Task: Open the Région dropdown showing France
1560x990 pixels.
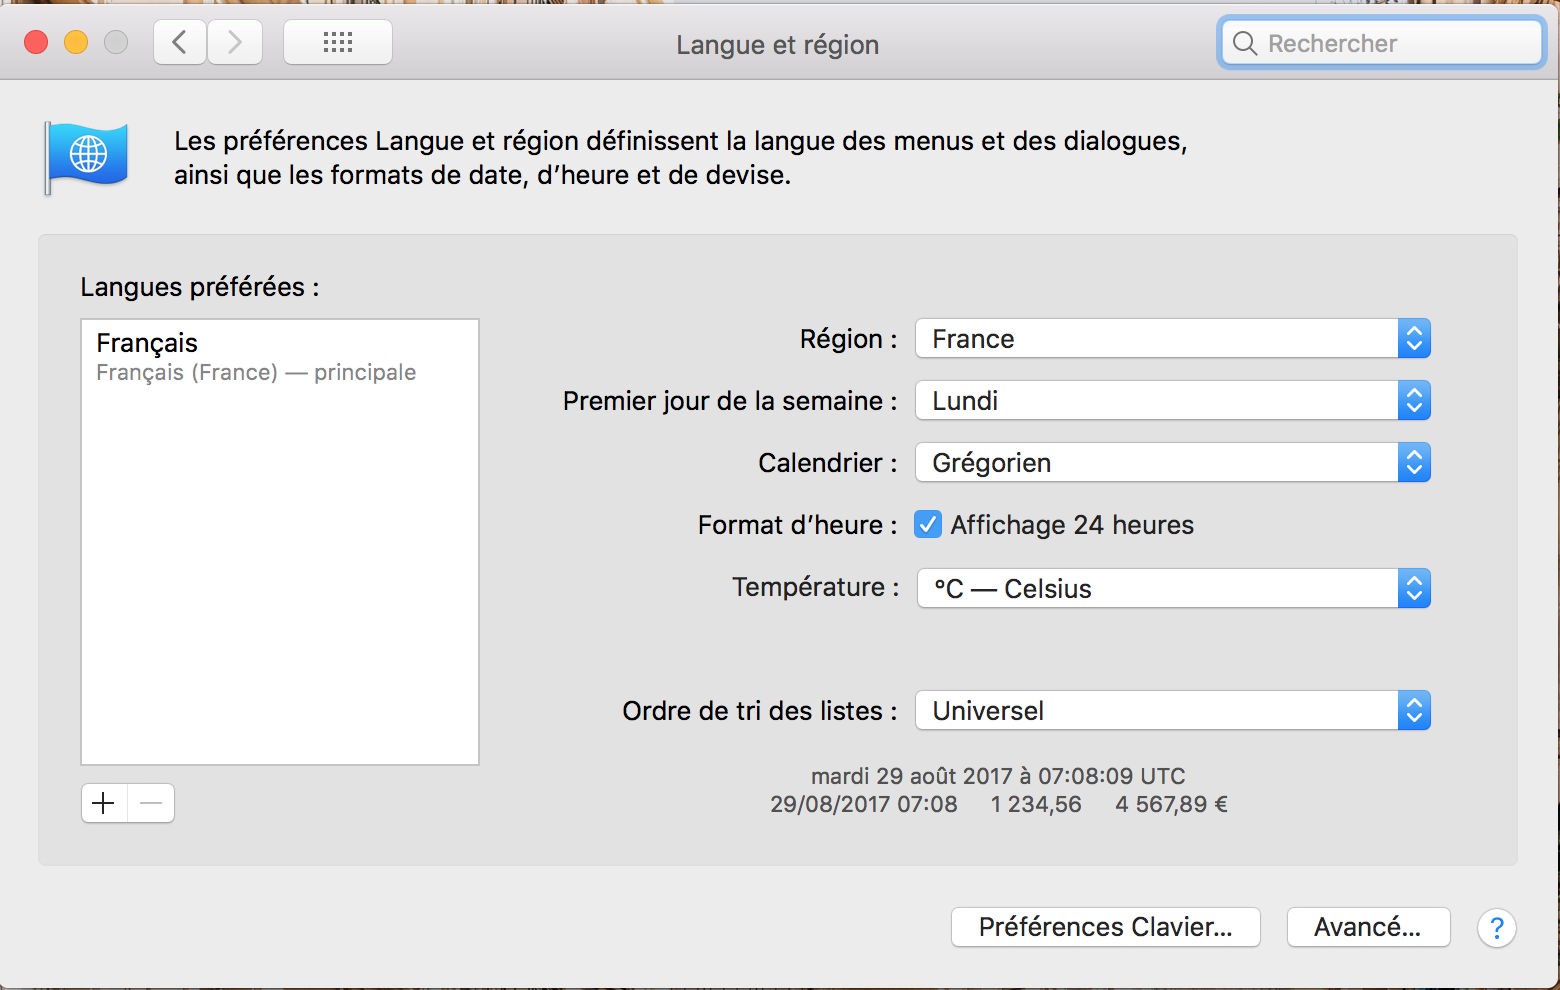Action: click(1173, 339)
